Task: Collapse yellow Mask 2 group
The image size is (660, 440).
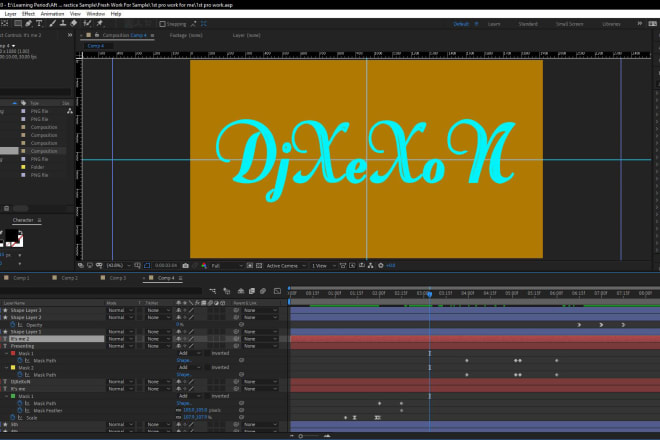Action: click(x=6, y=368)
